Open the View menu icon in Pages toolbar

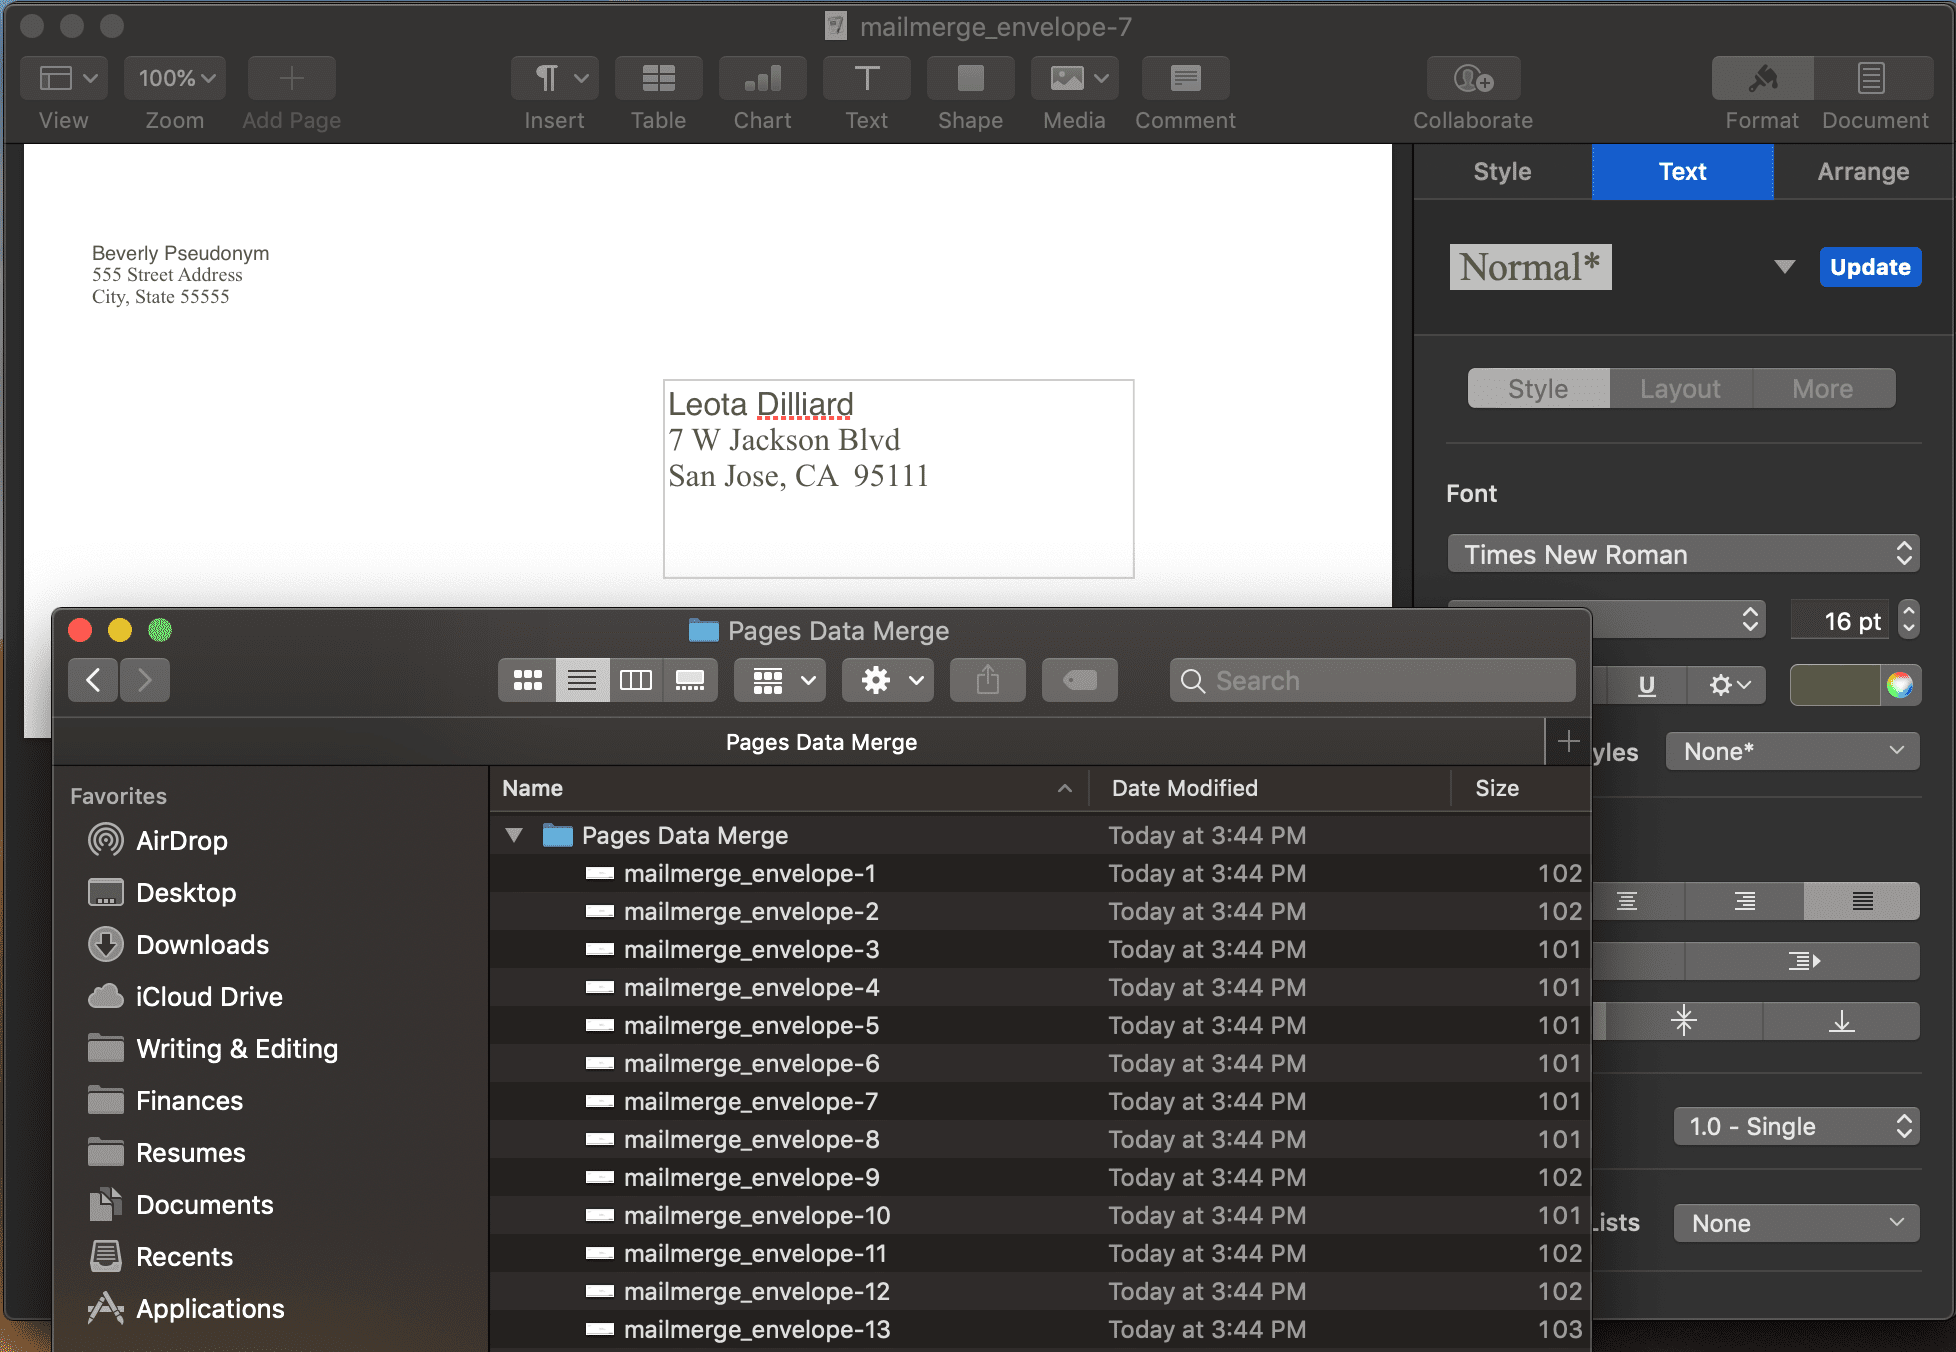point(66,78)
